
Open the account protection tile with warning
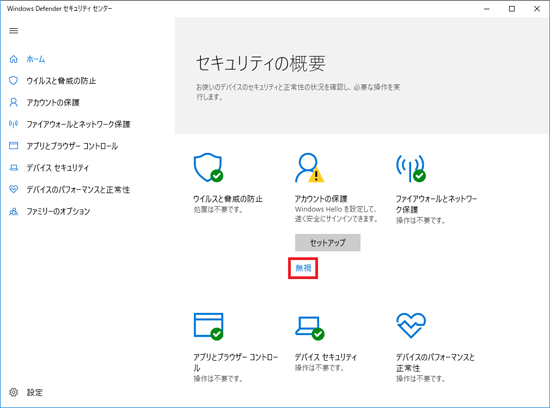tap(309, 168)
